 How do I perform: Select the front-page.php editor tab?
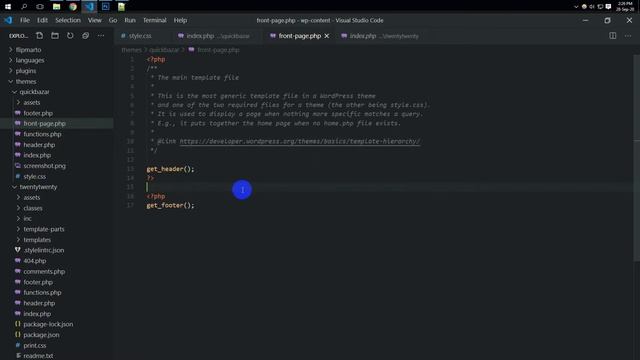(300, 36)
